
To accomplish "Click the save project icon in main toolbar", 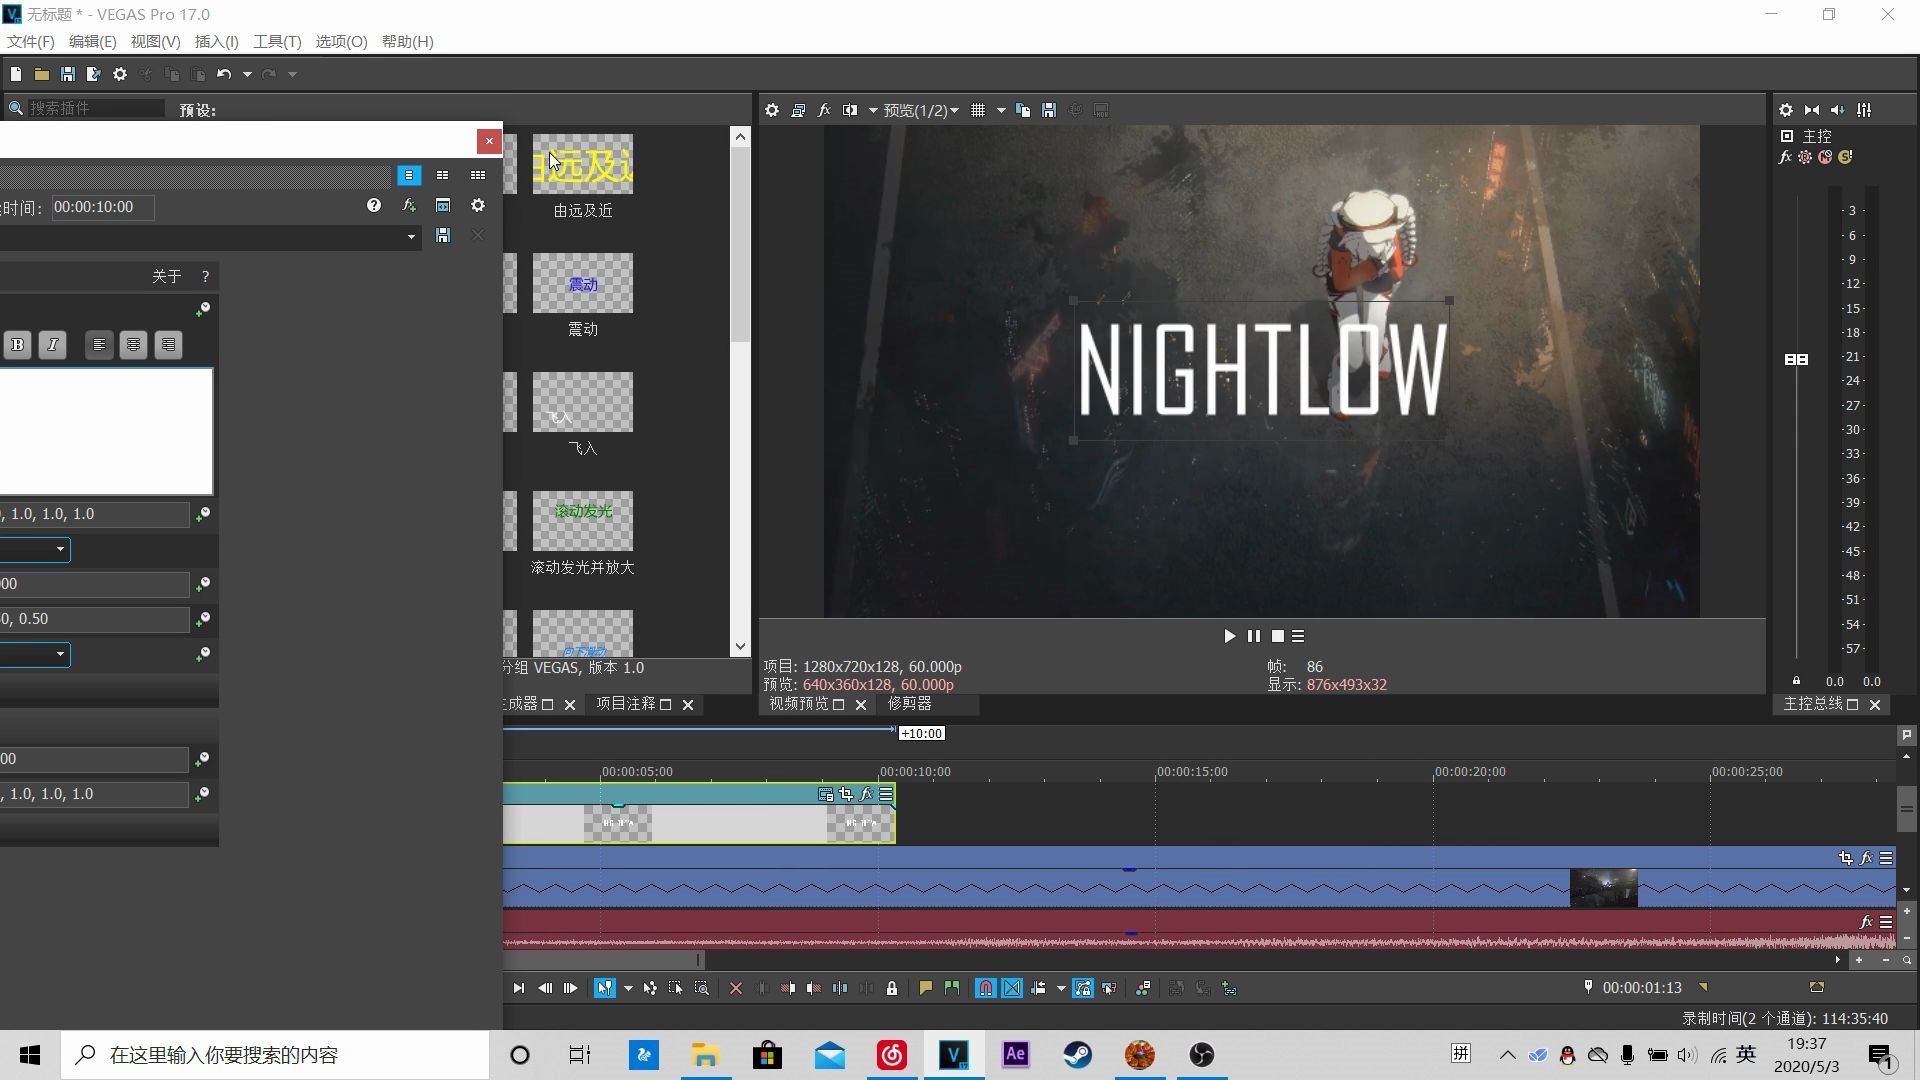I will tap(67, 74).
